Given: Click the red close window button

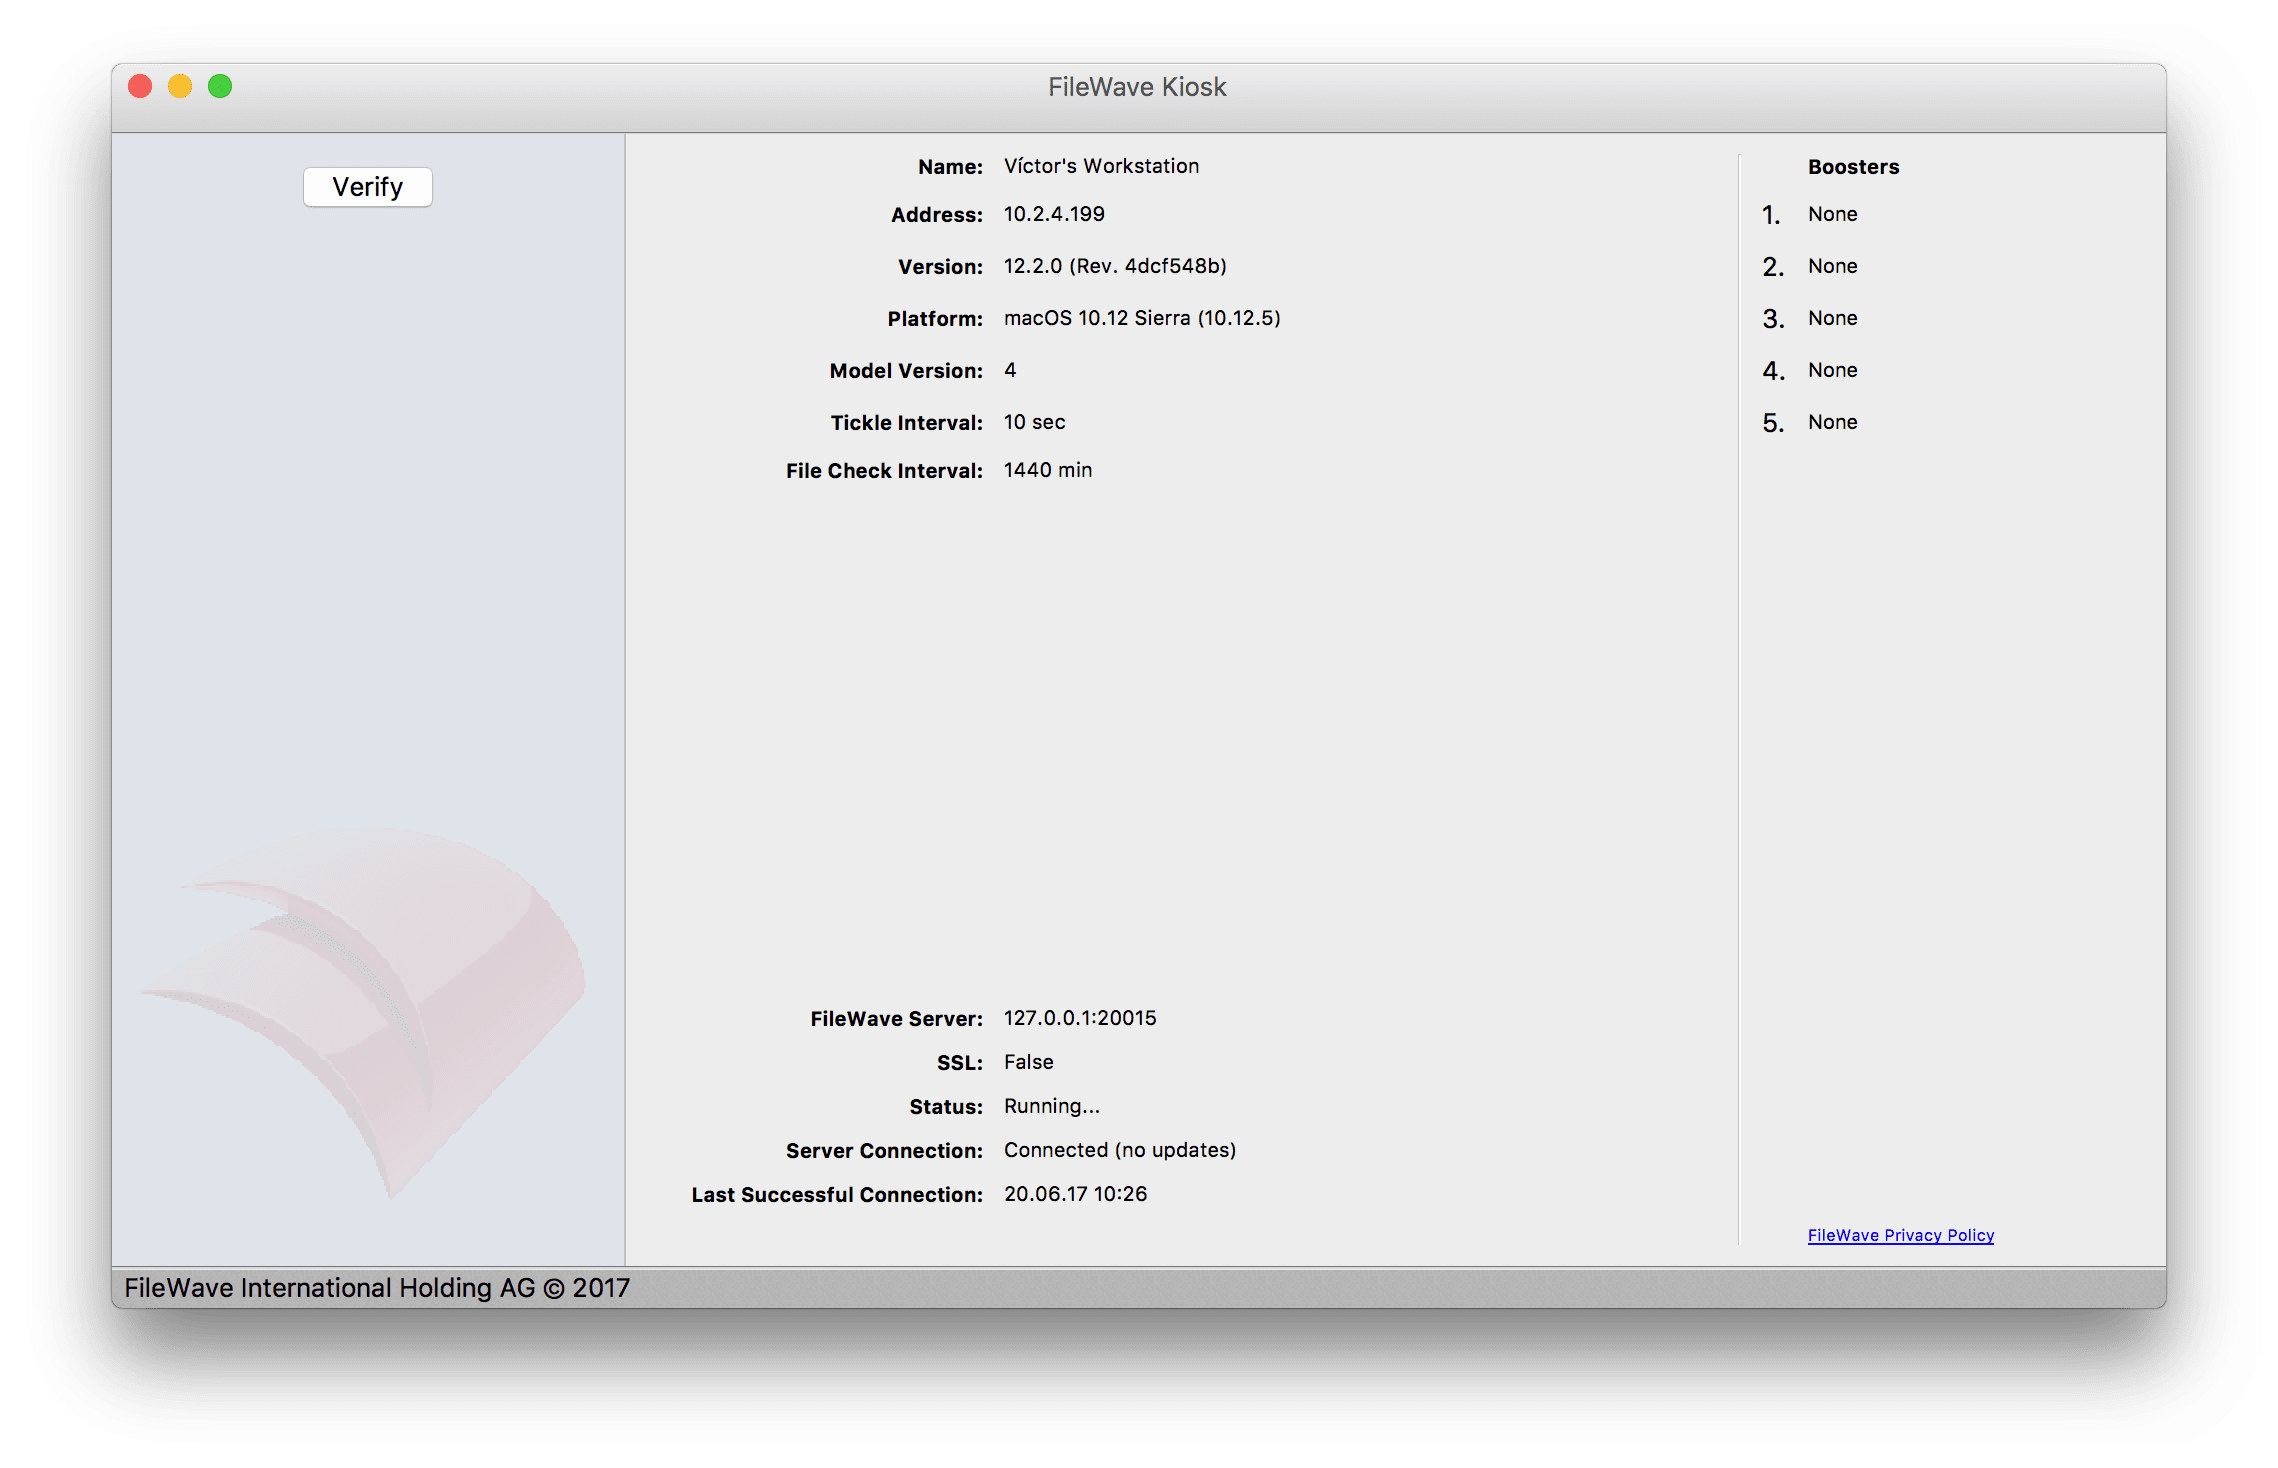Looking at the screenshot, I should pyautogui.click(x=140, y=87).
